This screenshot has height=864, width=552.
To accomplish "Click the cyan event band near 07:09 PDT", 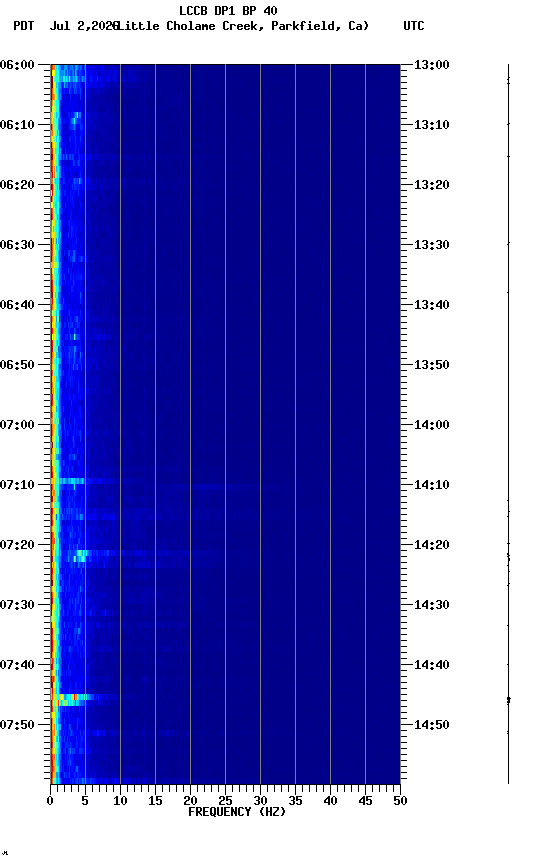I will tap(72, 481).
